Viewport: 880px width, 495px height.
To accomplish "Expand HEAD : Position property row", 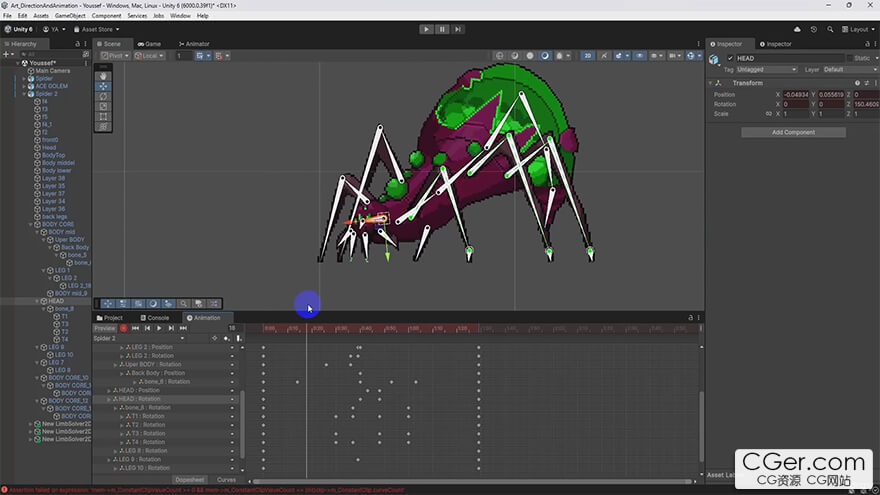I will point(109,391).
